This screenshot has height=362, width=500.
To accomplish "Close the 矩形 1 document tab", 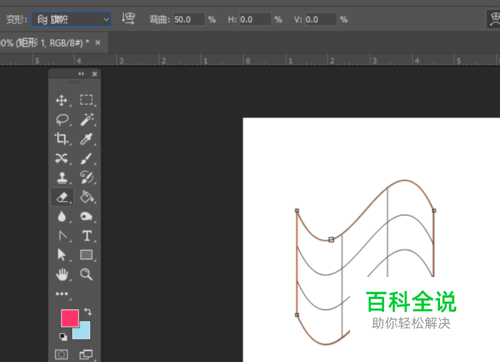I will tap(98, 43).
